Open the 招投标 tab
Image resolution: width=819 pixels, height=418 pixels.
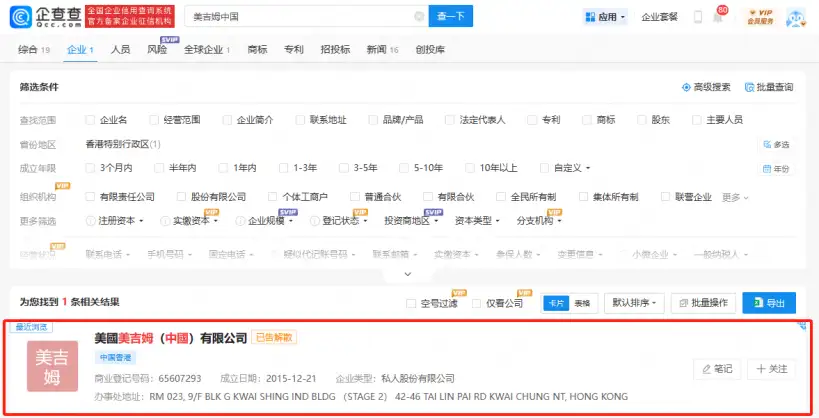(x=334, y=49)
